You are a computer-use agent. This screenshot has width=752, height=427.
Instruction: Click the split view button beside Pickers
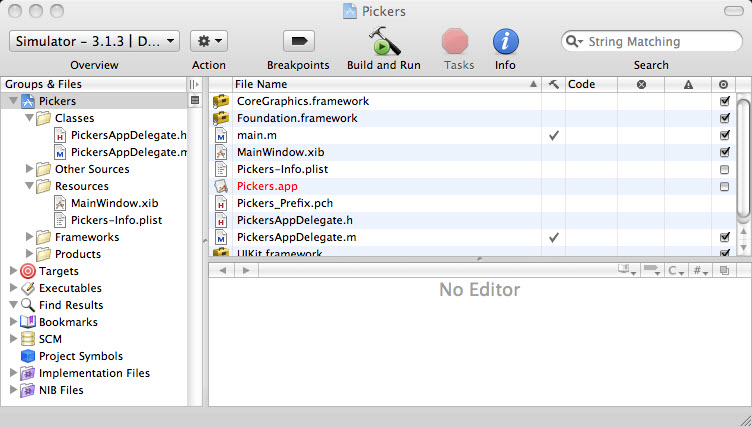[195, 100]
